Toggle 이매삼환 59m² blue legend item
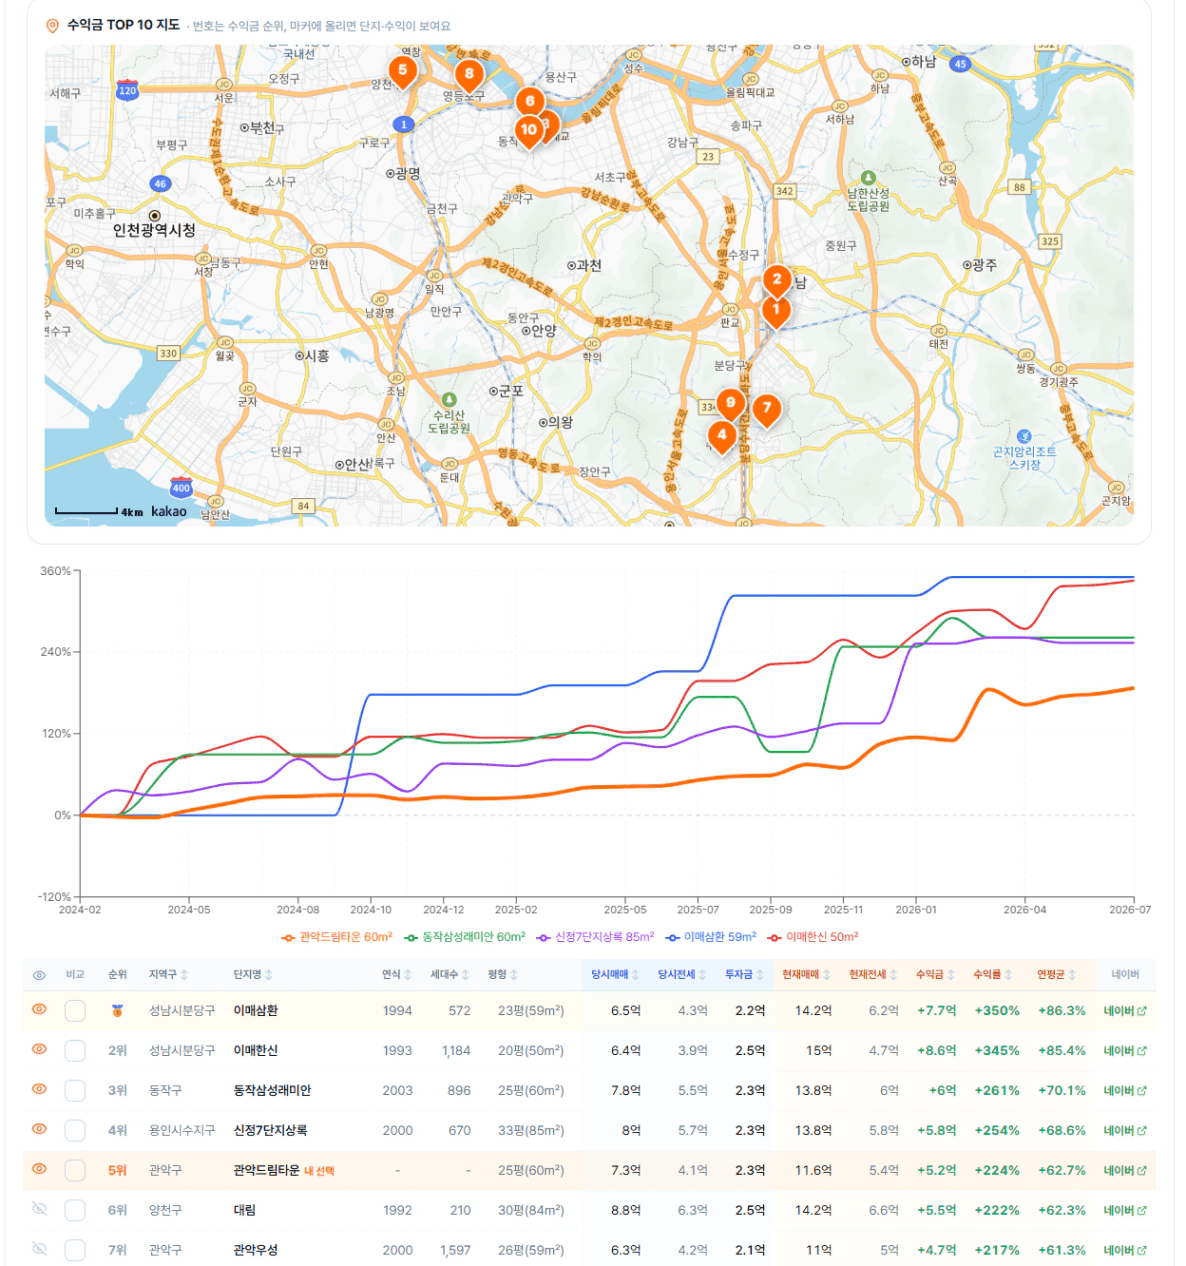Screen dimensions: 1186x1266 [711, 937]
